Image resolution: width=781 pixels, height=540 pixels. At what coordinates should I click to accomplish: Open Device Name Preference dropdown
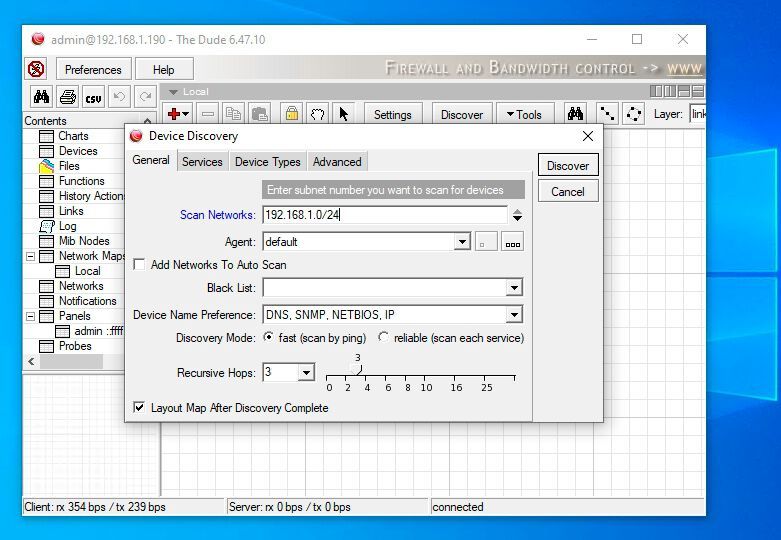click(x=513, y=315)
